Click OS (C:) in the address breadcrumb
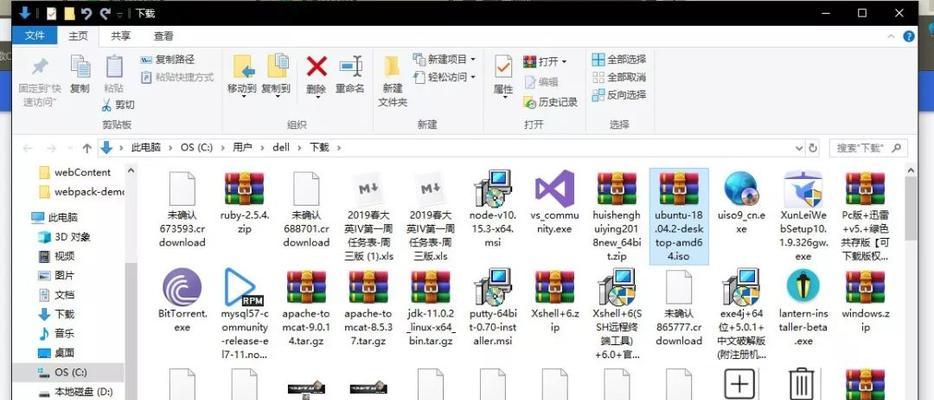This screenshot has width=934, height=400. point(197,147)
